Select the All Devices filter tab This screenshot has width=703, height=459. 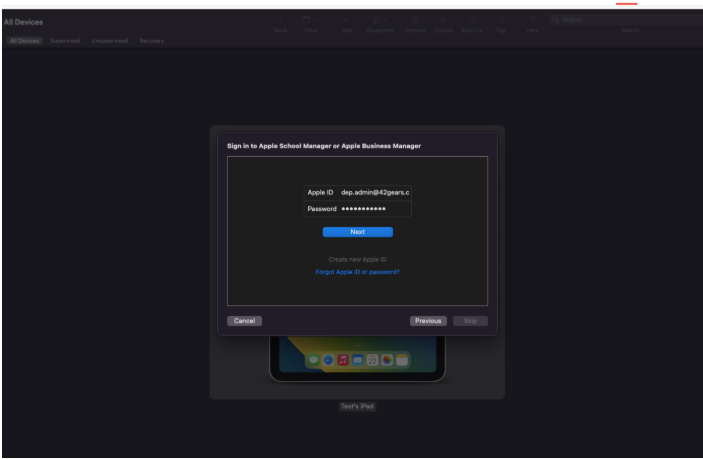(25, 41)
